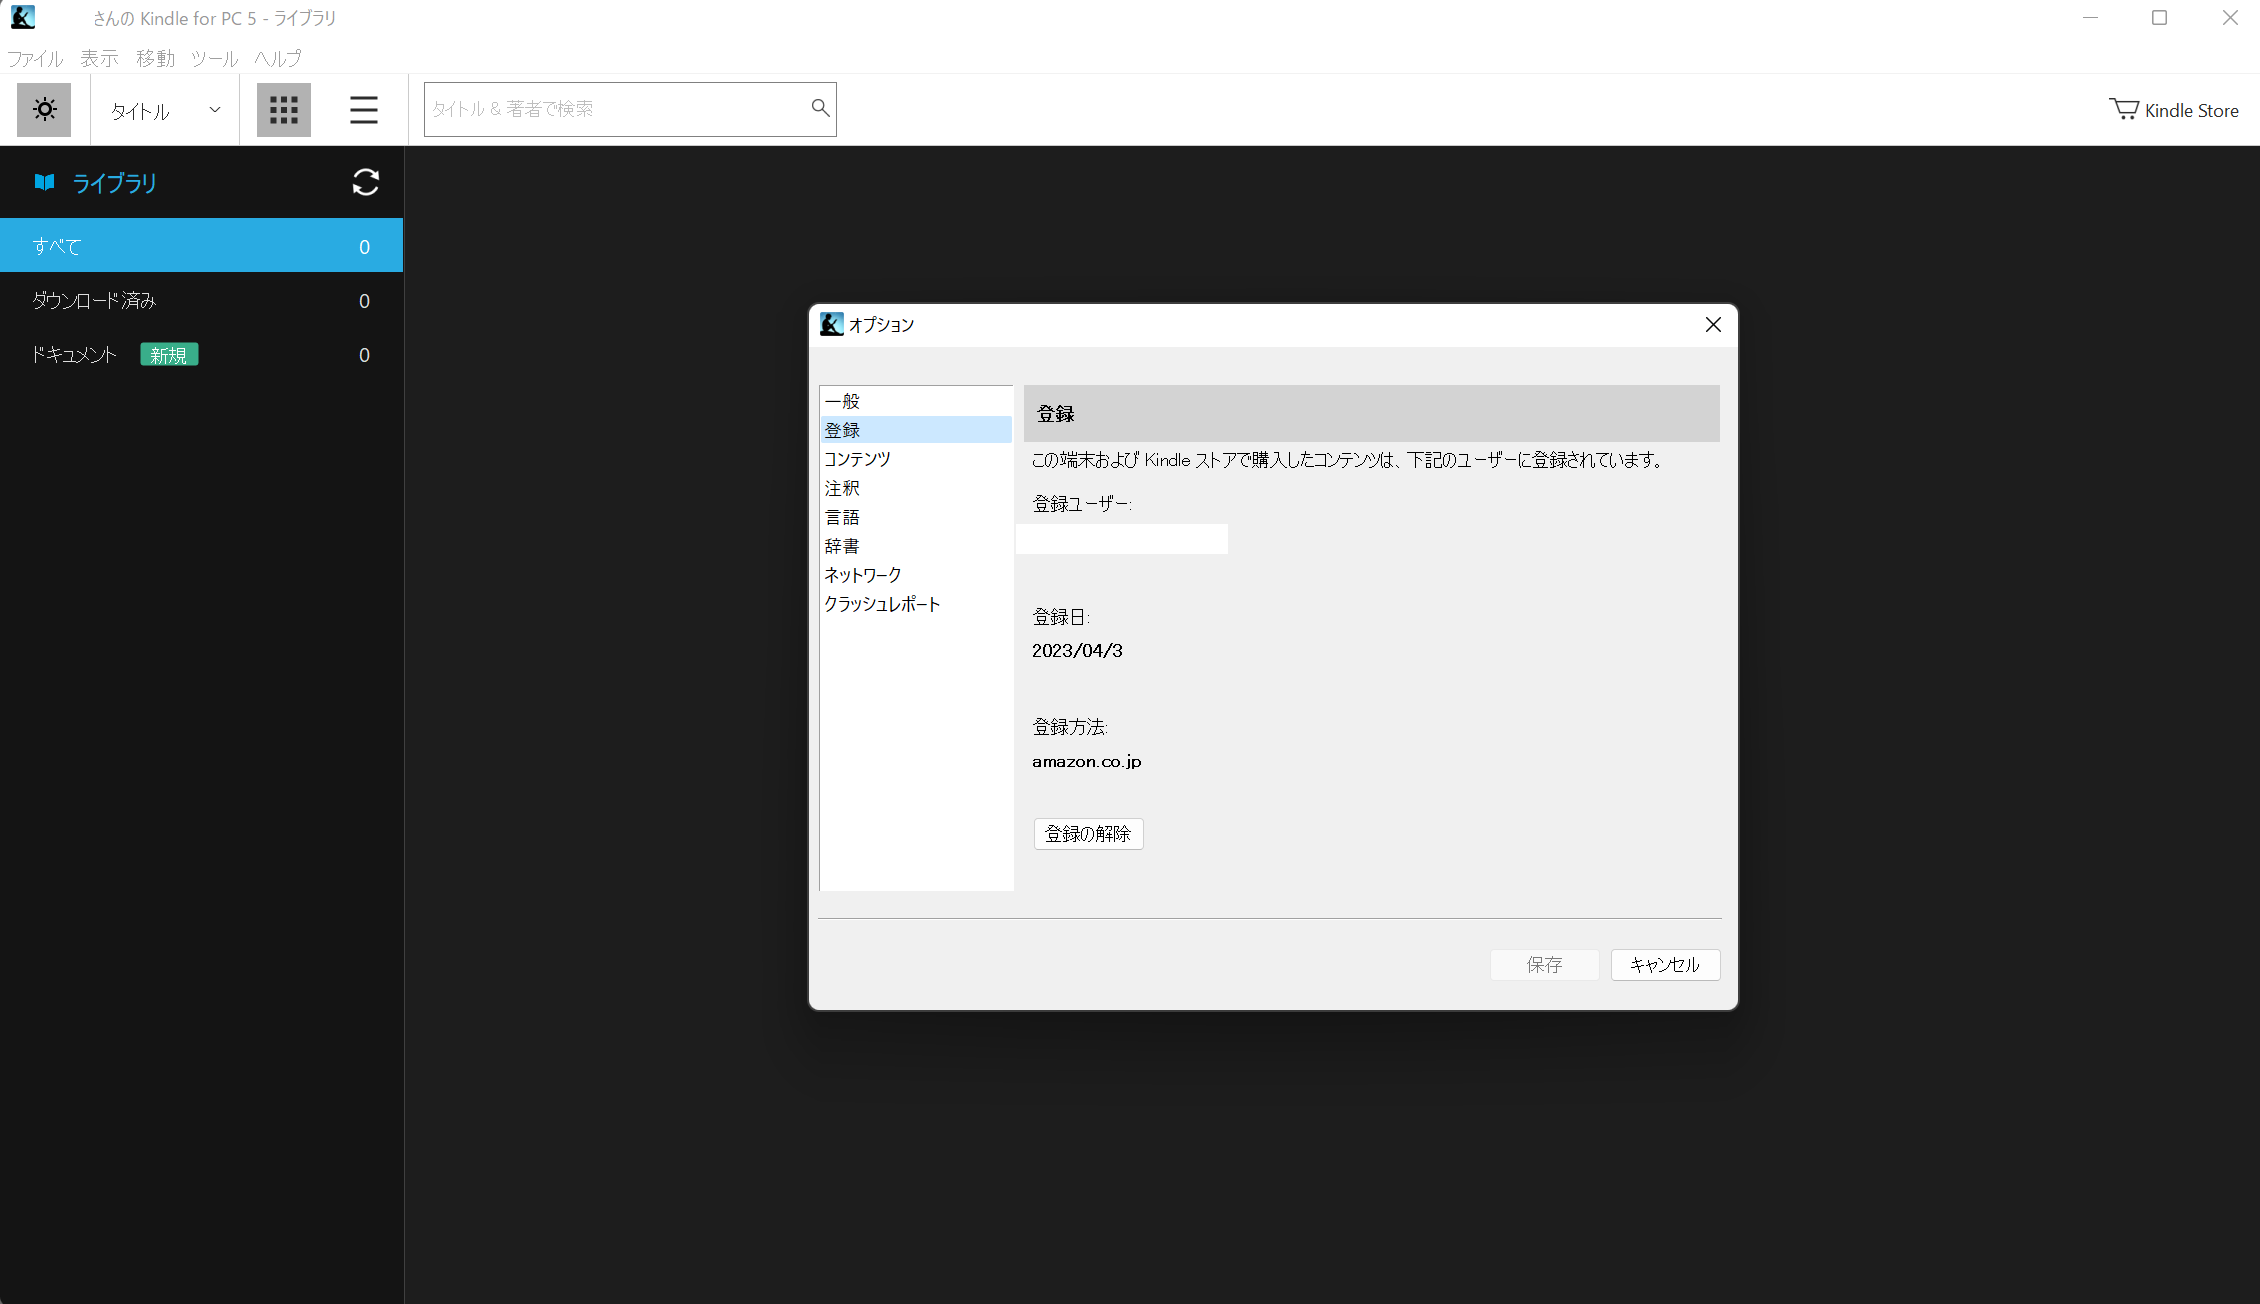The width and height of the screenshot is (2260, 1304).
Task: Click the 登録の解除 button
Action: pos(1088,834)
